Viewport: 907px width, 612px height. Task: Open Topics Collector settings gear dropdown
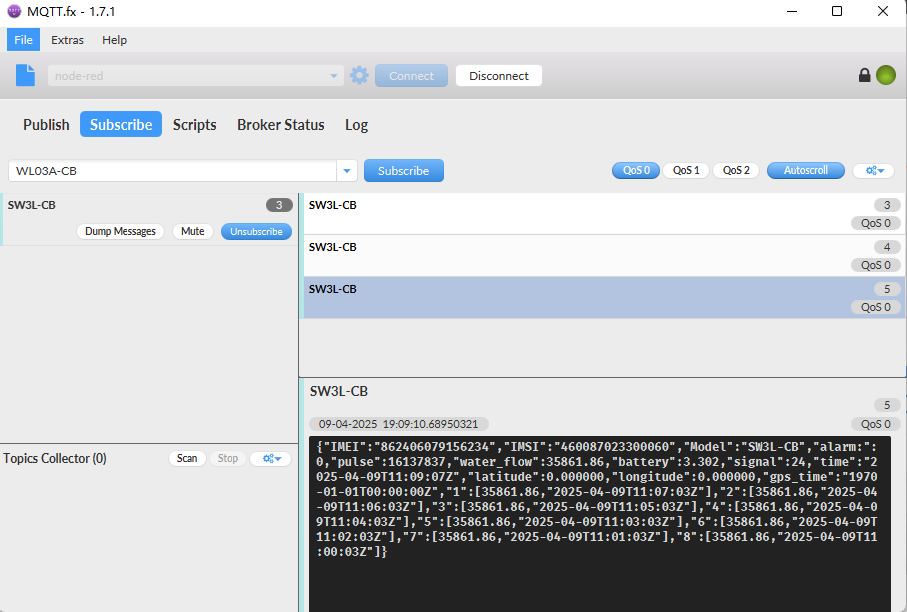click(x=271, y=459)
